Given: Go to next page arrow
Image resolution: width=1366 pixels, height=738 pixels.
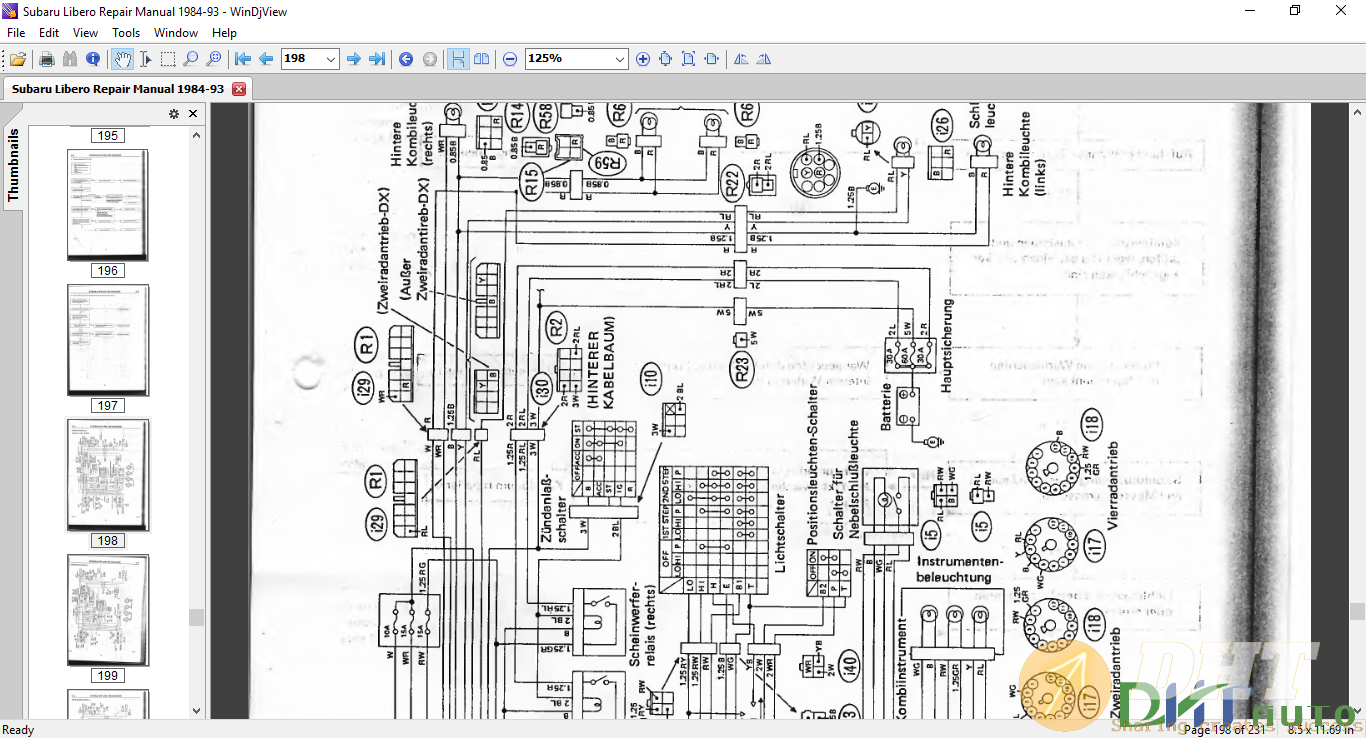Looking at the screenshot, I should tap(353, 59).
